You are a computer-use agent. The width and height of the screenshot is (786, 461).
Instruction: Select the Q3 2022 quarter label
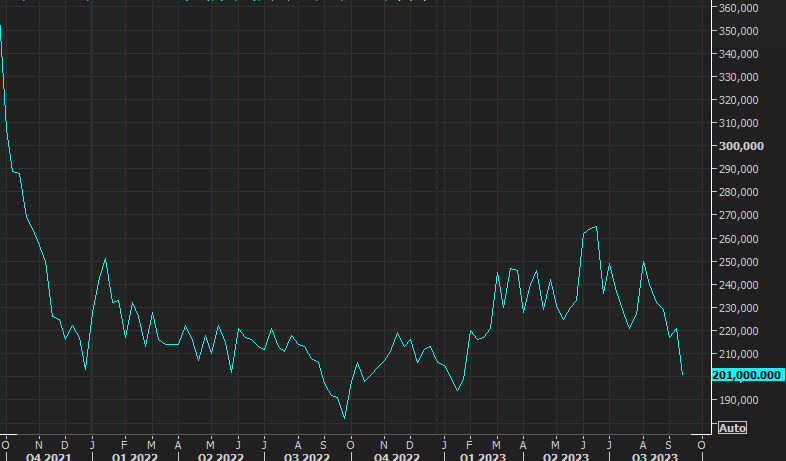(x=308, y=456)
